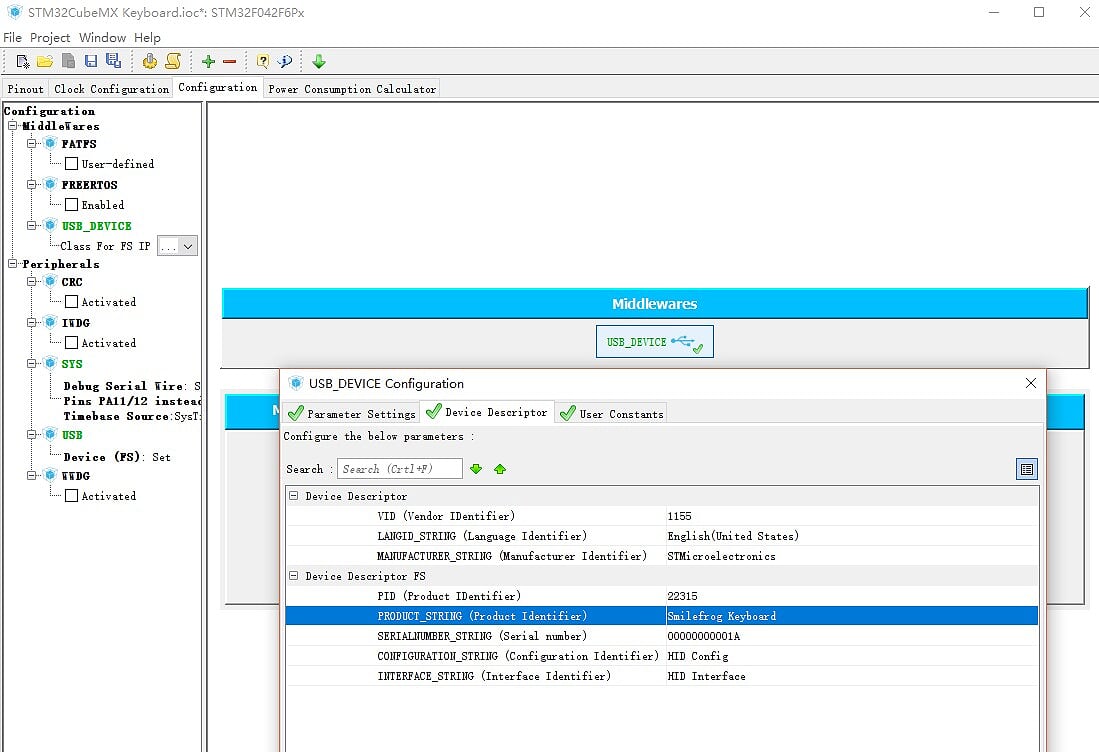The image size is (1099, 752).
Task: Toggle the description view list icon
Action: pyautogui.click(x=1027, y=469)
